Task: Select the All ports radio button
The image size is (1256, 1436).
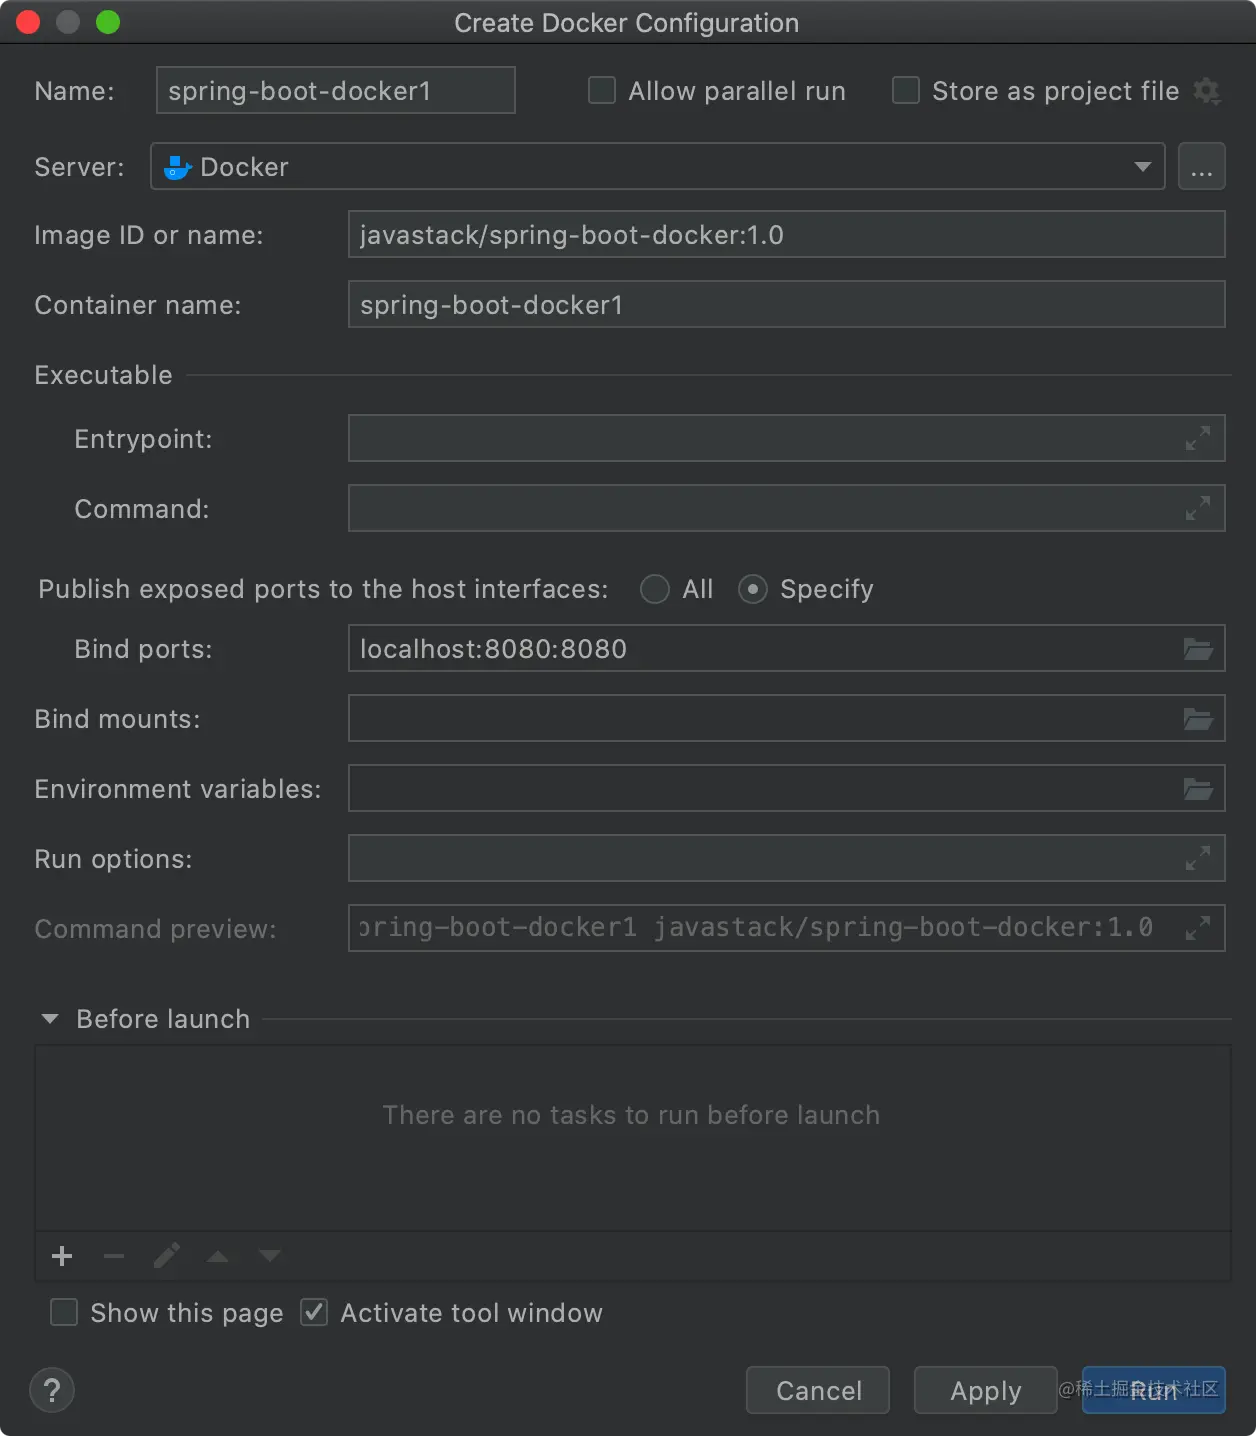Action: (655, 589)
